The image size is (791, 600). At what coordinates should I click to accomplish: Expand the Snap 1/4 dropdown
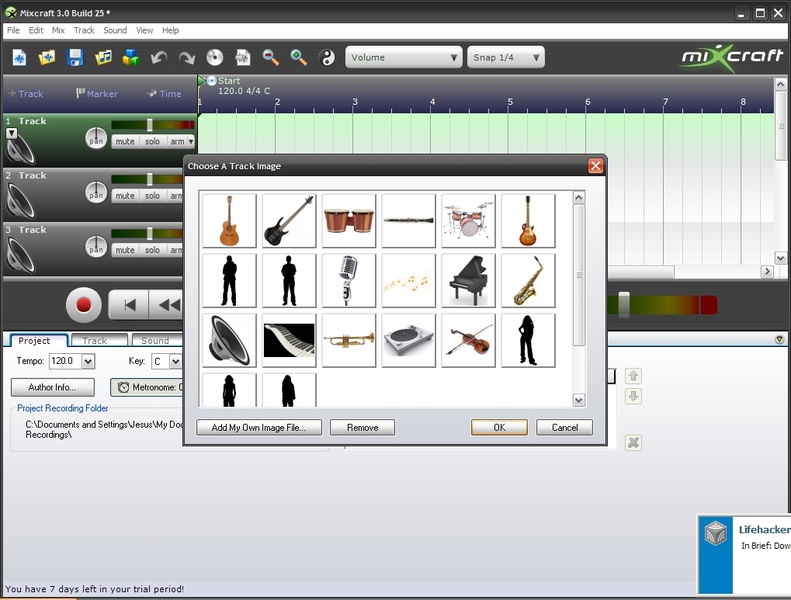(x=506, y=57)
